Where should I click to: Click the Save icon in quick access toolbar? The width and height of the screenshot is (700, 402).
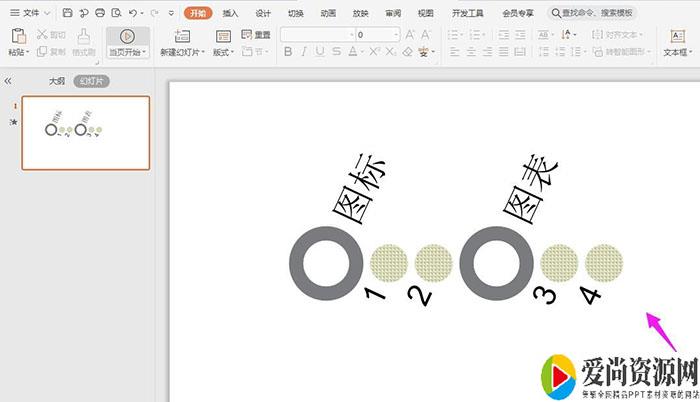click(67, 13)
